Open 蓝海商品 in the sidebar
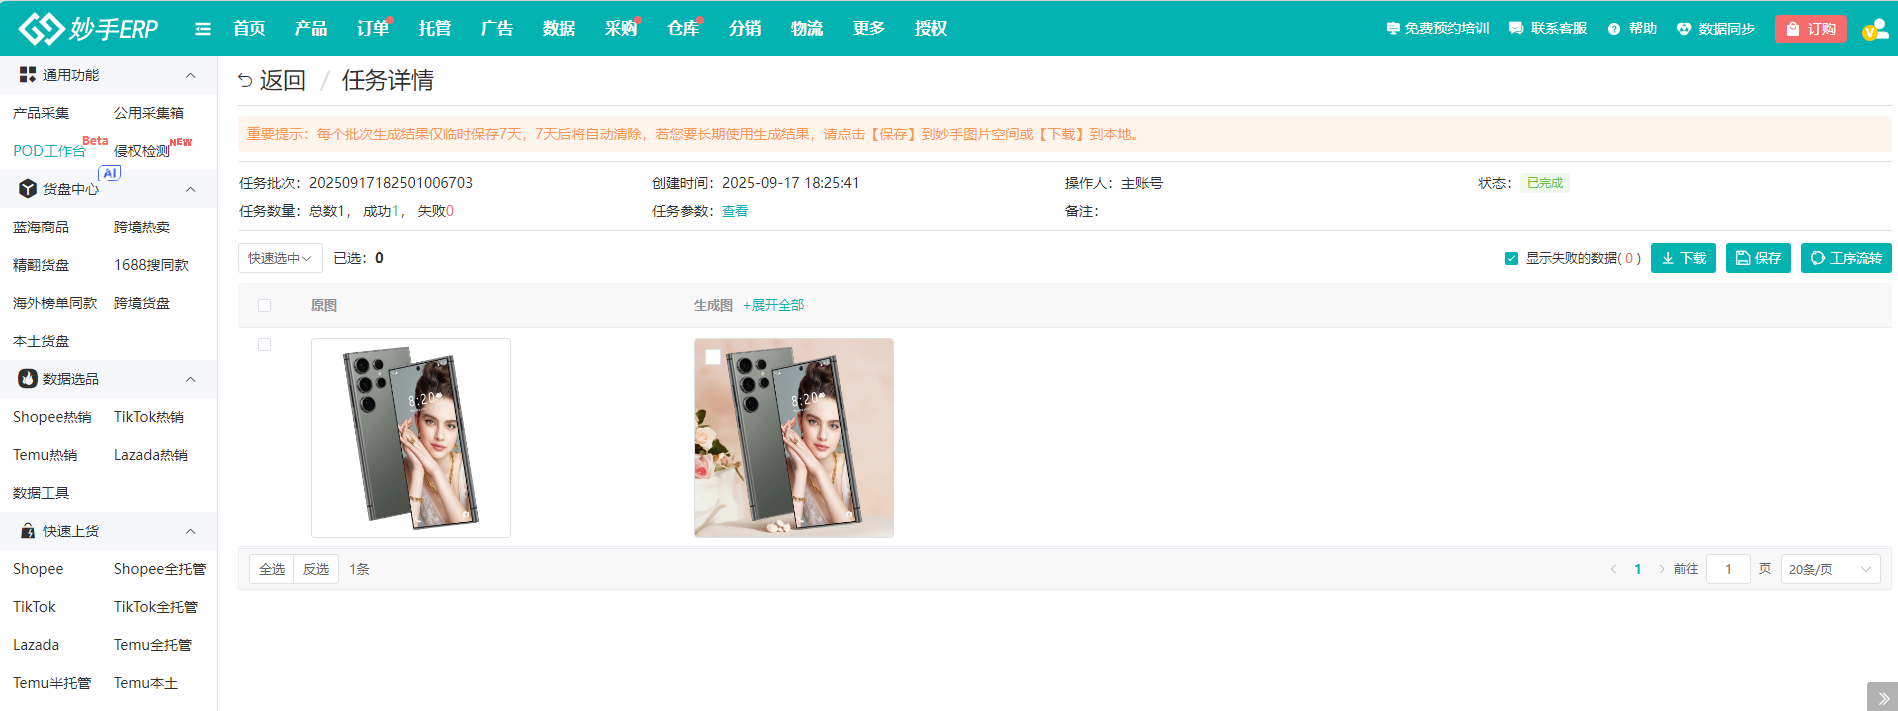The height and width of the screenshot is (711, 1898). tap(41, 227)
